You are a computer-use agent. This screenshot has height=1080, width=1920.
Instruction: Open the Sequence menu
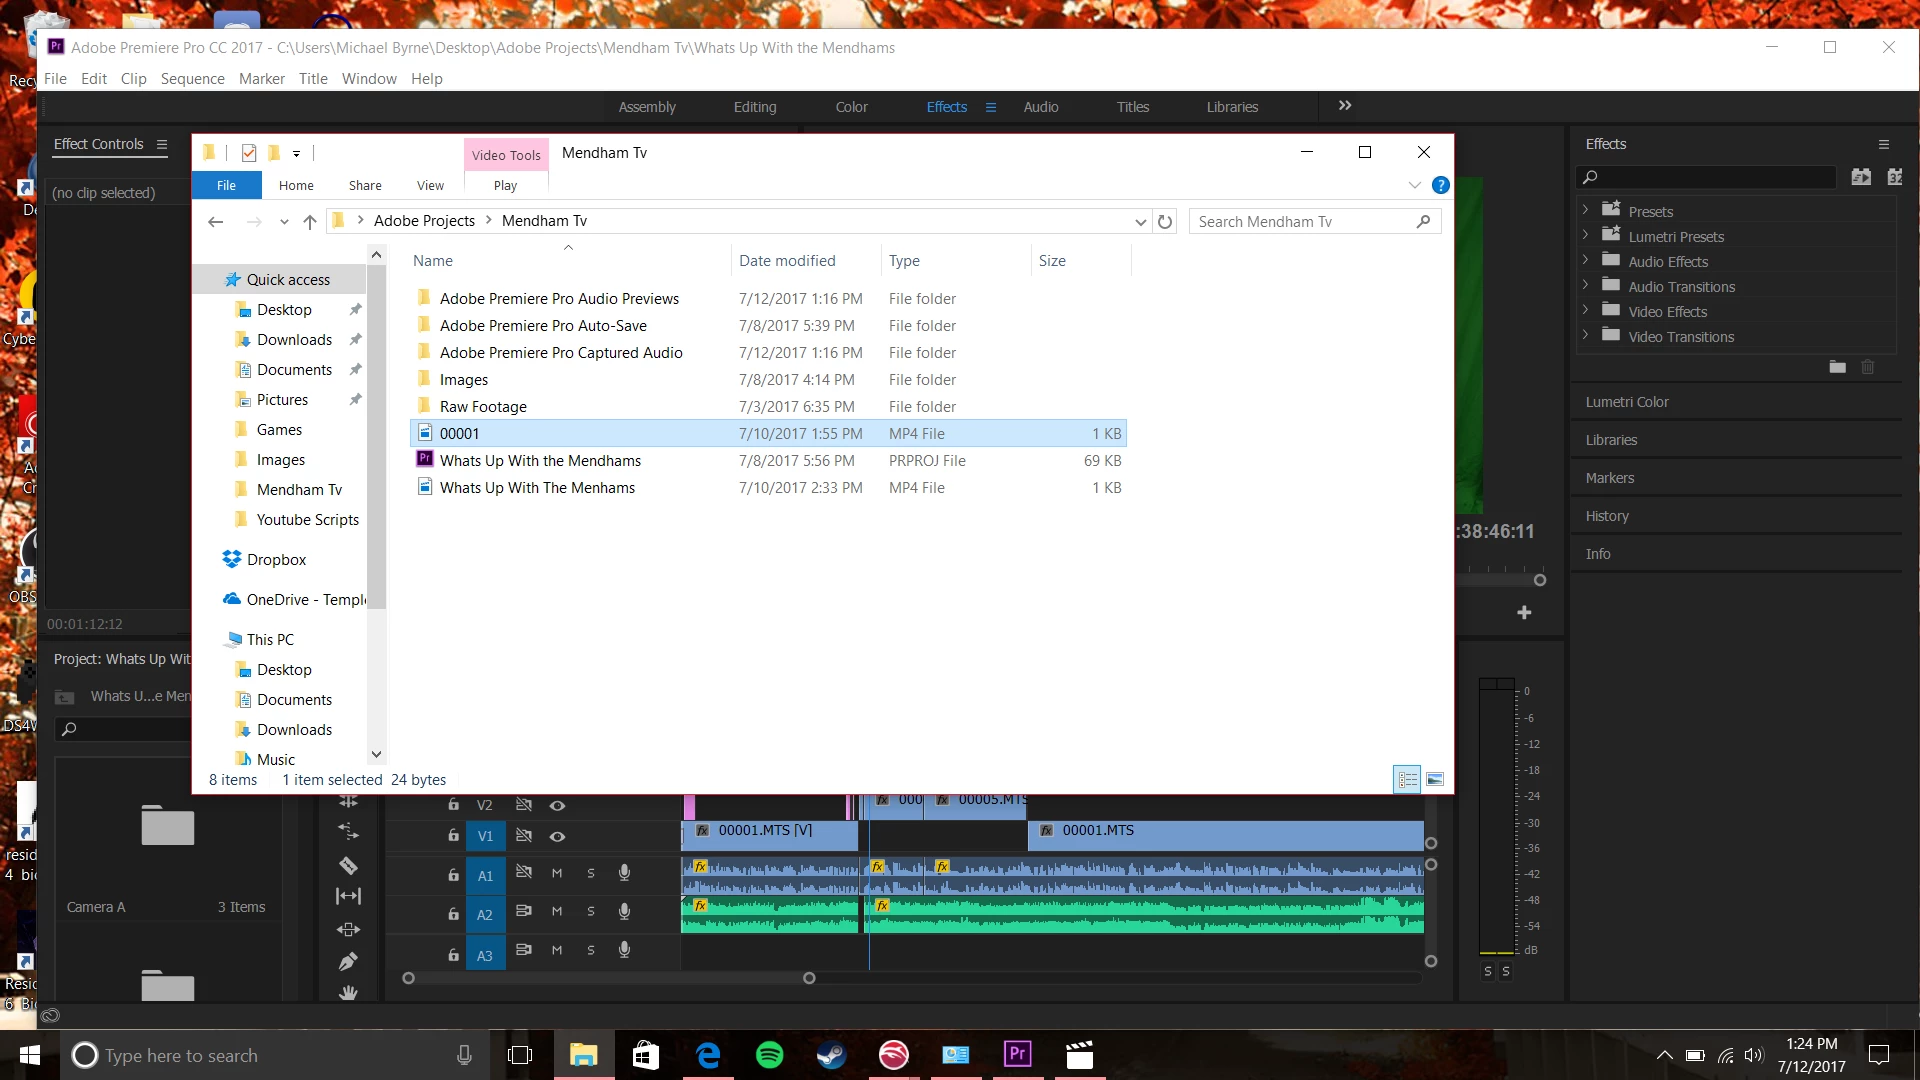pos(192,79)
